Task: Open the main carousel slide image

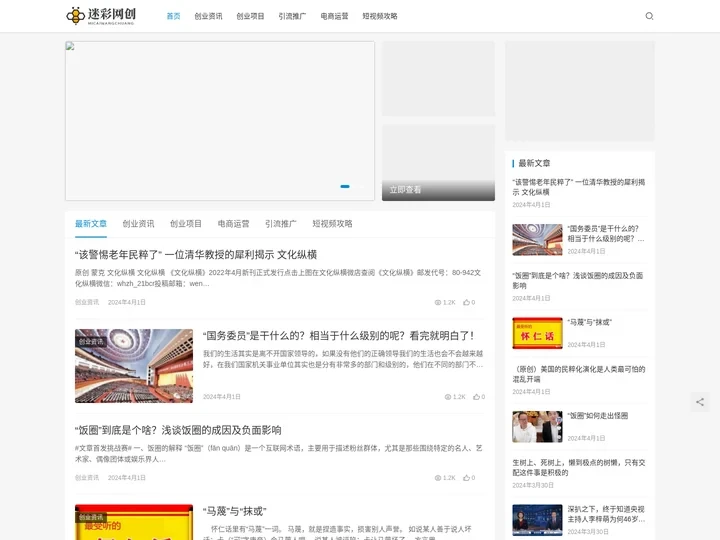Action: click(220, 121)
